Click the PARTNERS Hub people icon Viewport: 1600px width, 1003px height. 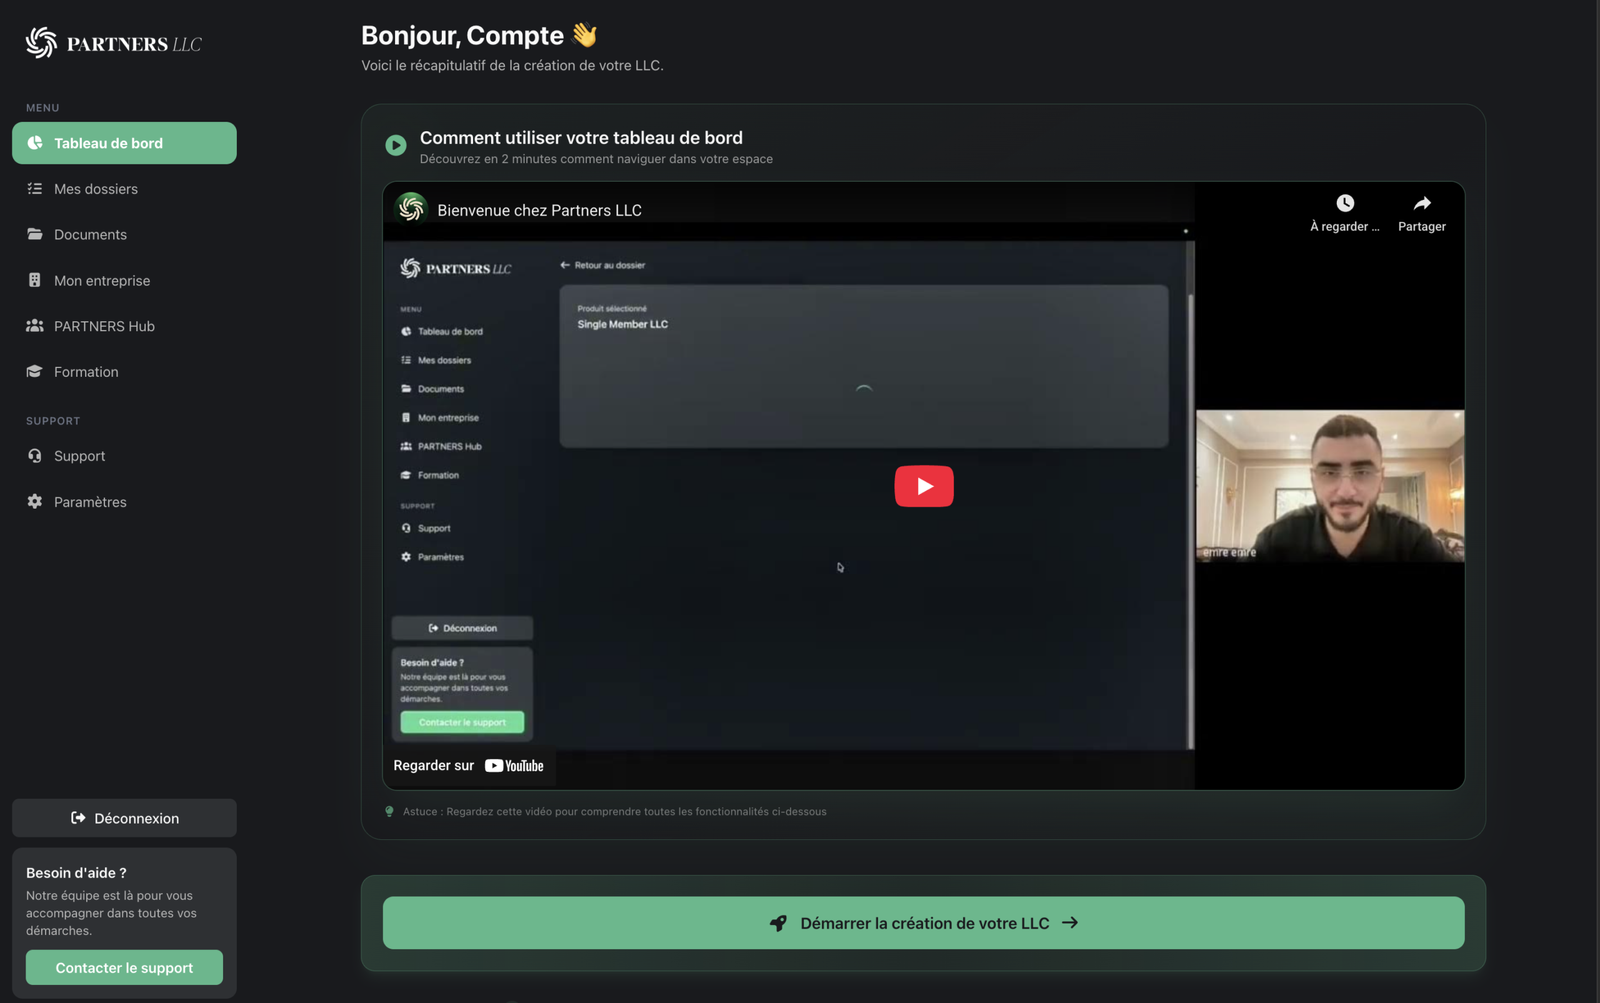35,326
